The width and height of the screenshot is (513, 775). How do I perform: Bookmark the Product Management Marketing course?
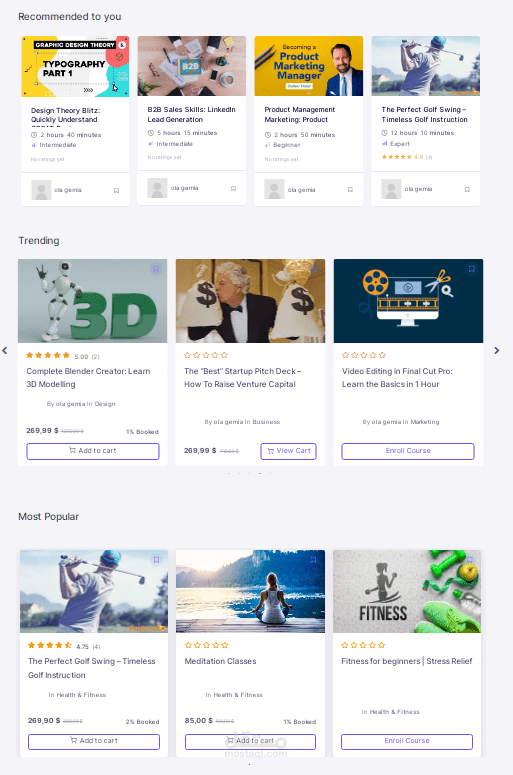click(350, 190)
